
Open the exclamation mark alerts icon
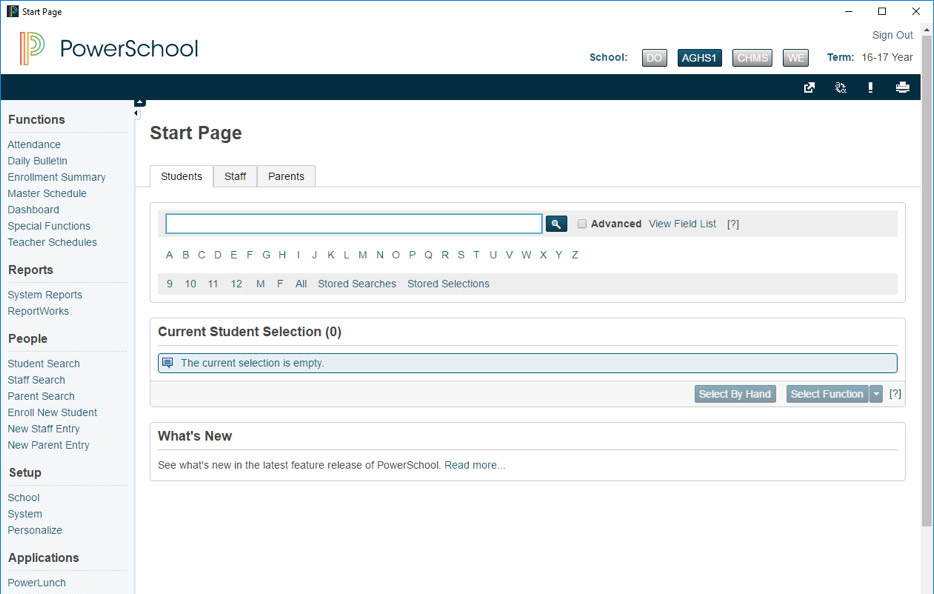click(870, 88)
